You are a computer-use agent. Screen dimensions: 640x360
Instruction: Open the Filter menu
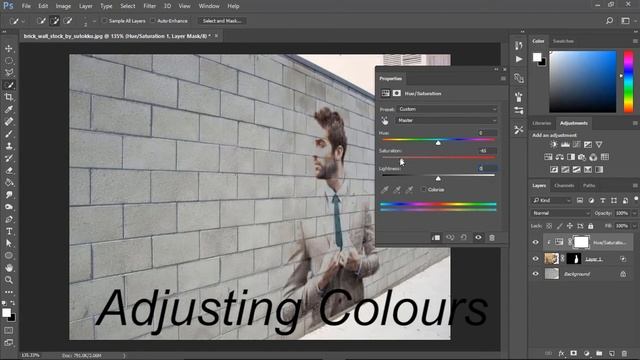click(149, 6)
